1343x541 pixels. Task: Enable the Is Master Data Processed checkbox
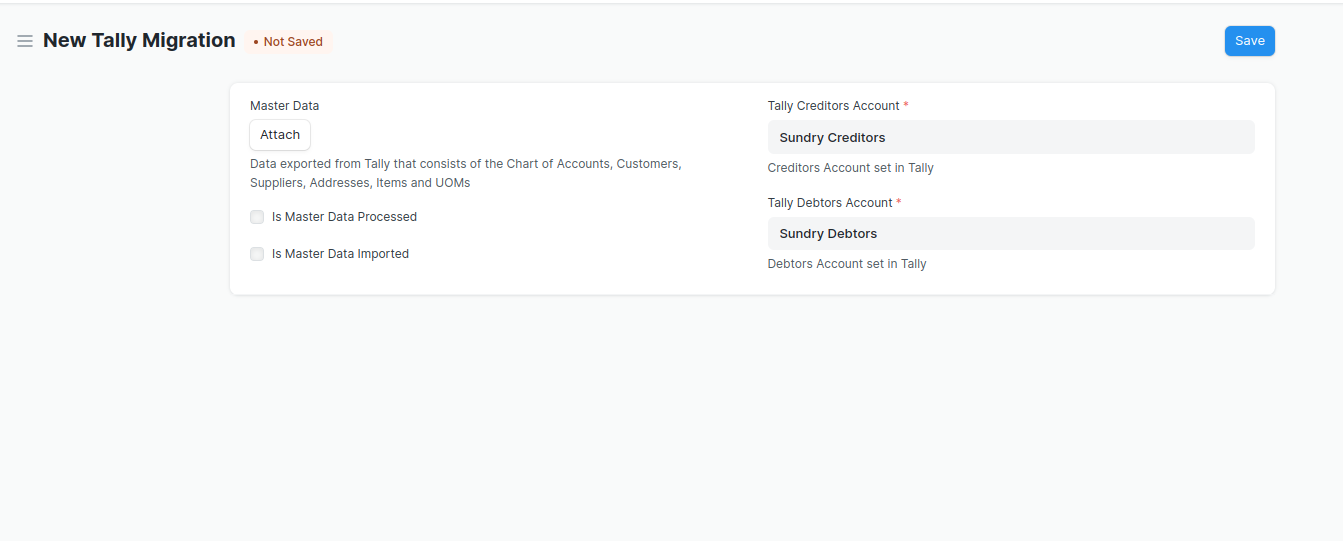[x=257, y=217]
